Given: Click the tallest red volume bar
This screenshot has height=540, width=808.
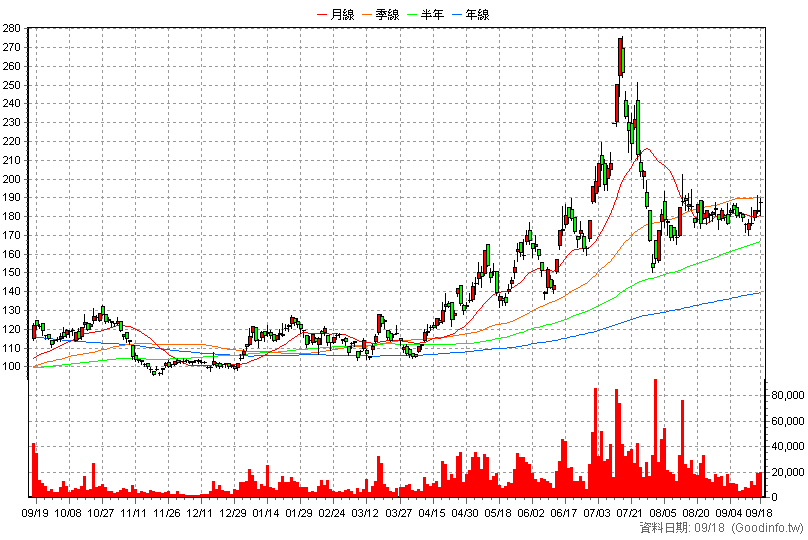Looking at the screenshot, I should (x=655, y=438).
